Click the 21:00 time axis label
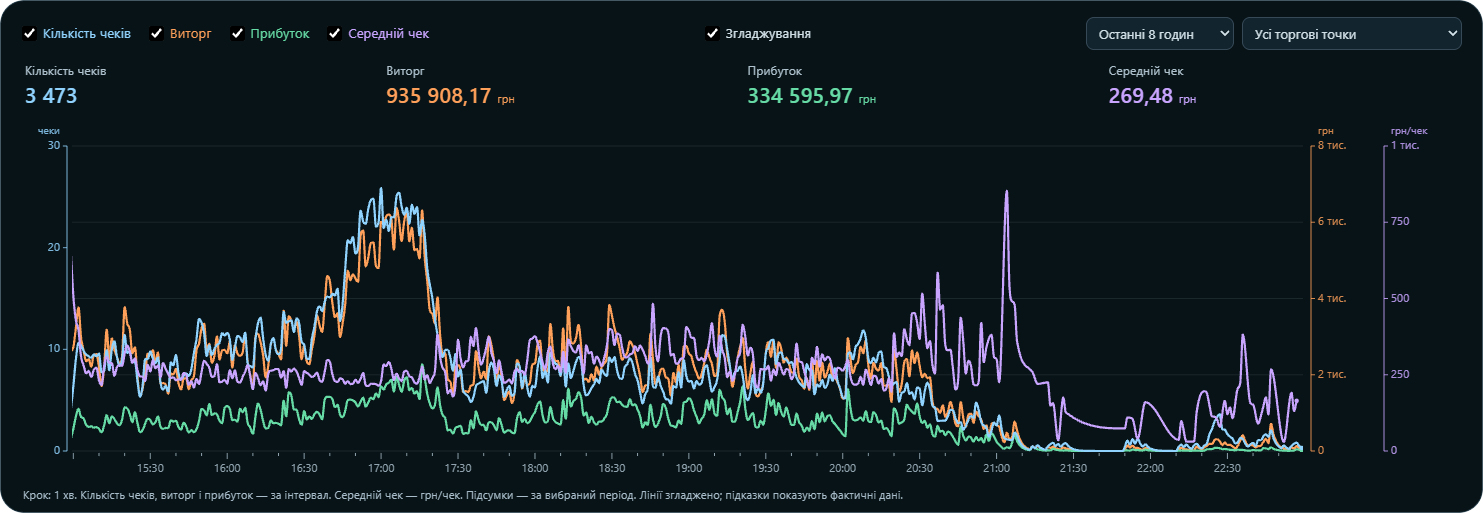1483x513 pixels. [997, 468]
